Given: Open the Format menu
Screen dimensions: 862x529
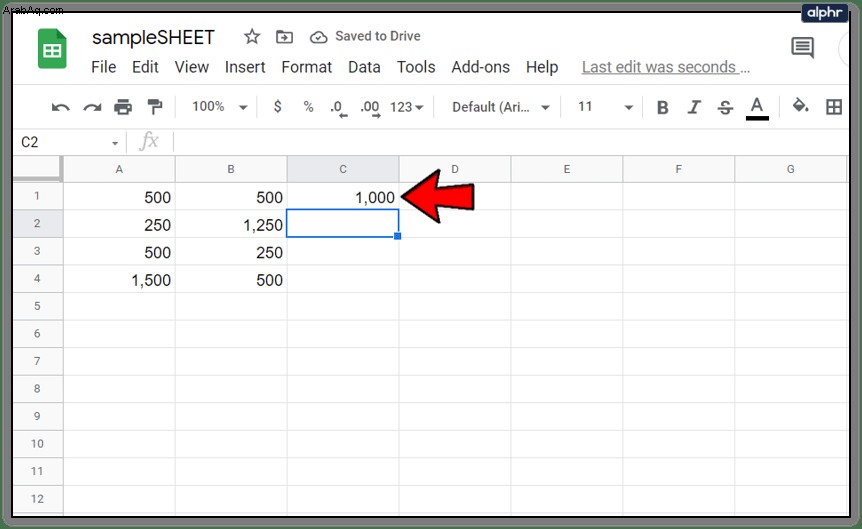Looking at the screenshot, I should (x=307, y=67).
